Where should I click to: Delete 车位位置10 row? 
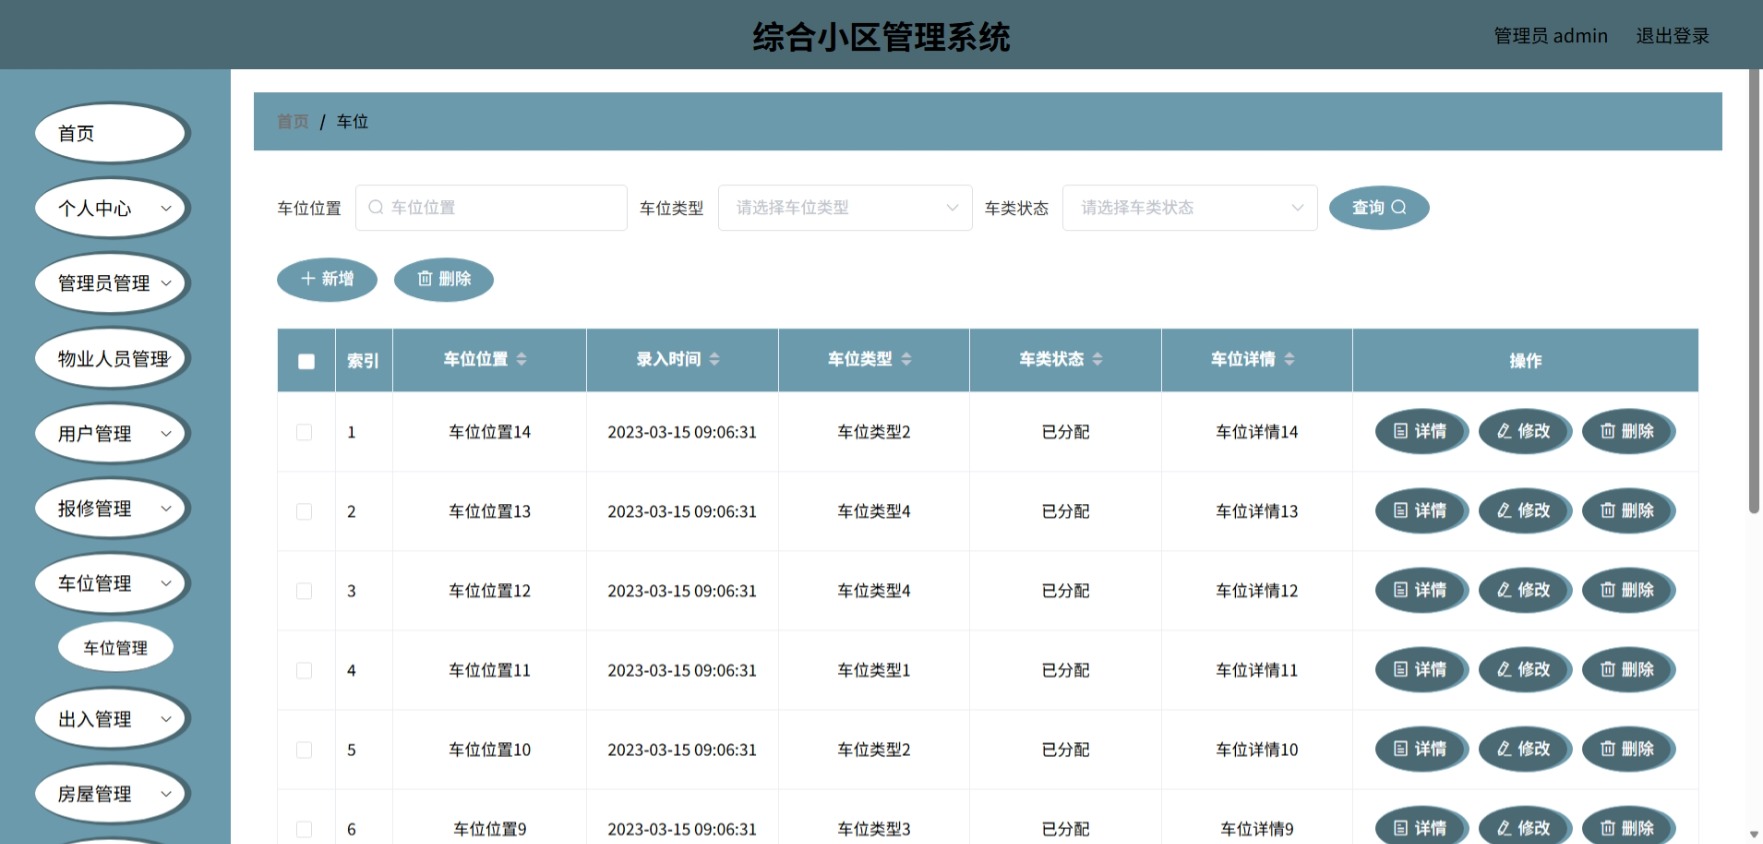pyautogui.click(x=1628, y=748)
